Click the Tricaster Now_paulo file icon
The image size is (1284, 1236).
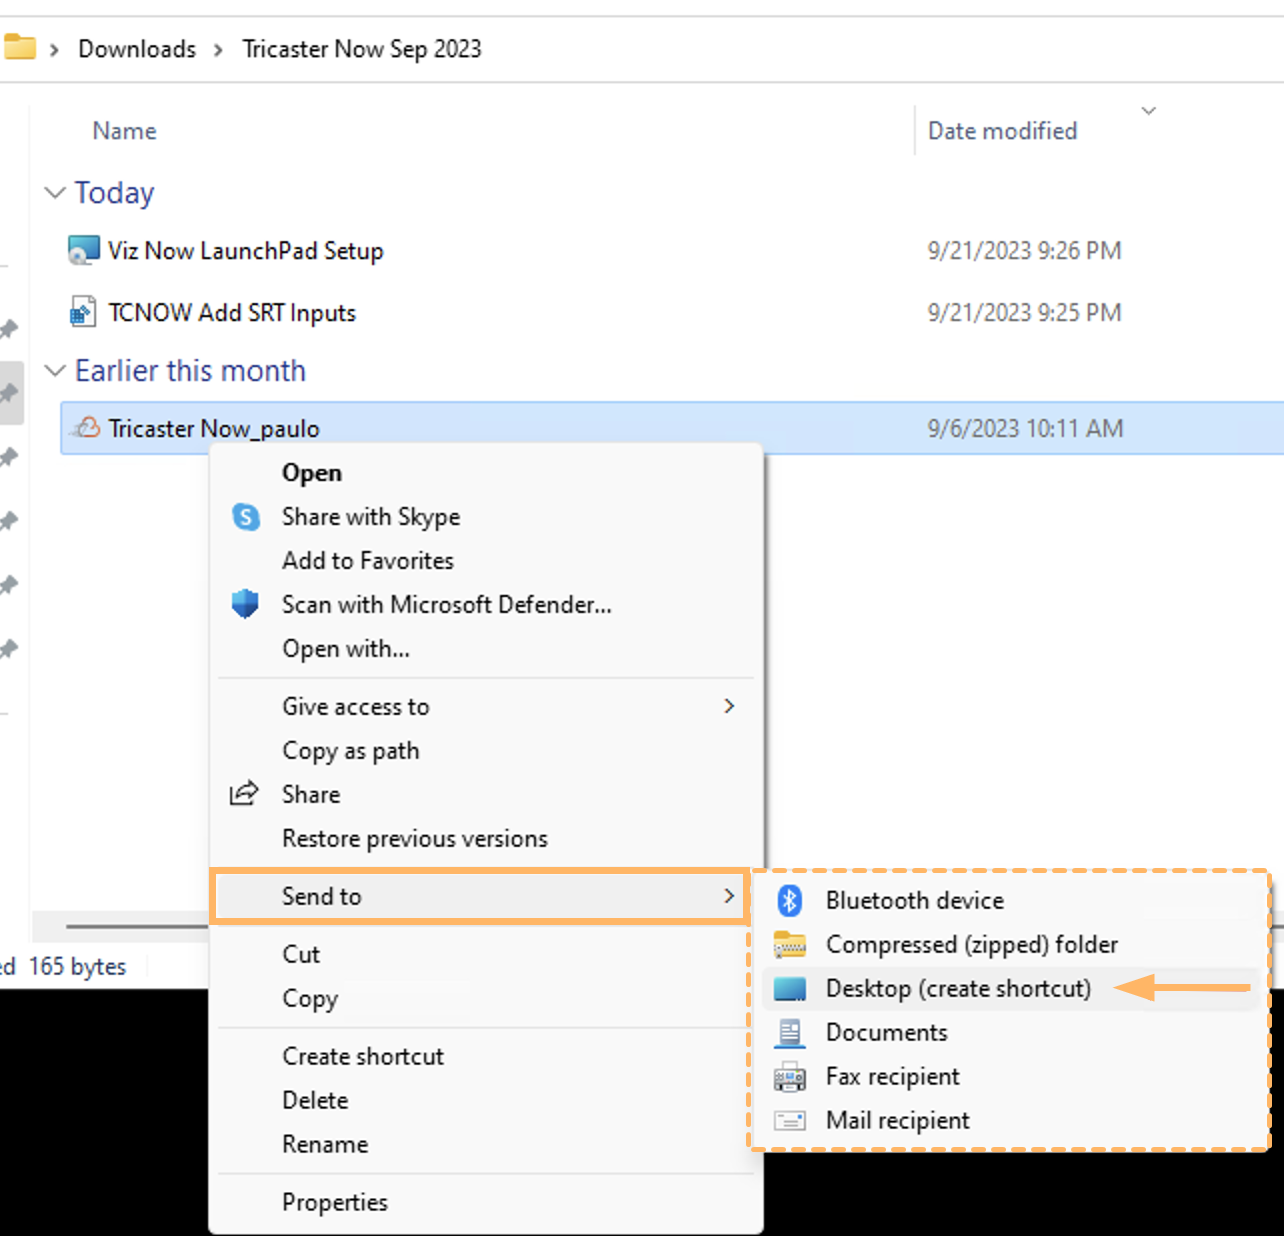pos(87,428)
